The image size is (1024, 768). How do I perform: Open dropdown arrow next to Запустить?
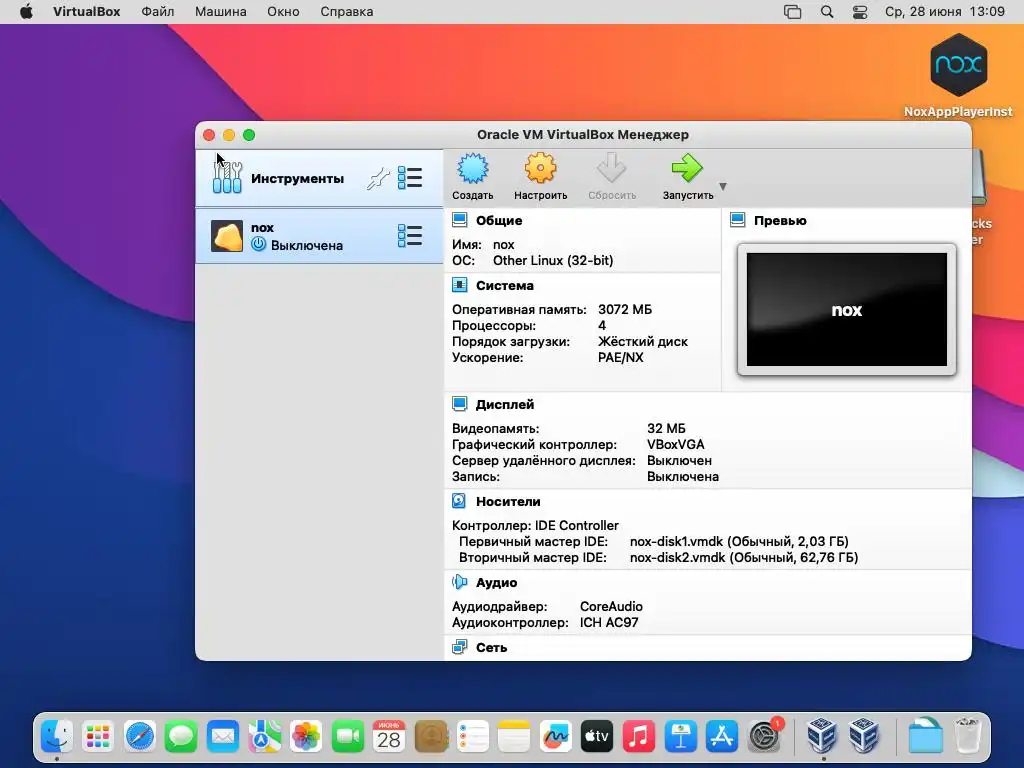(723, 186)
